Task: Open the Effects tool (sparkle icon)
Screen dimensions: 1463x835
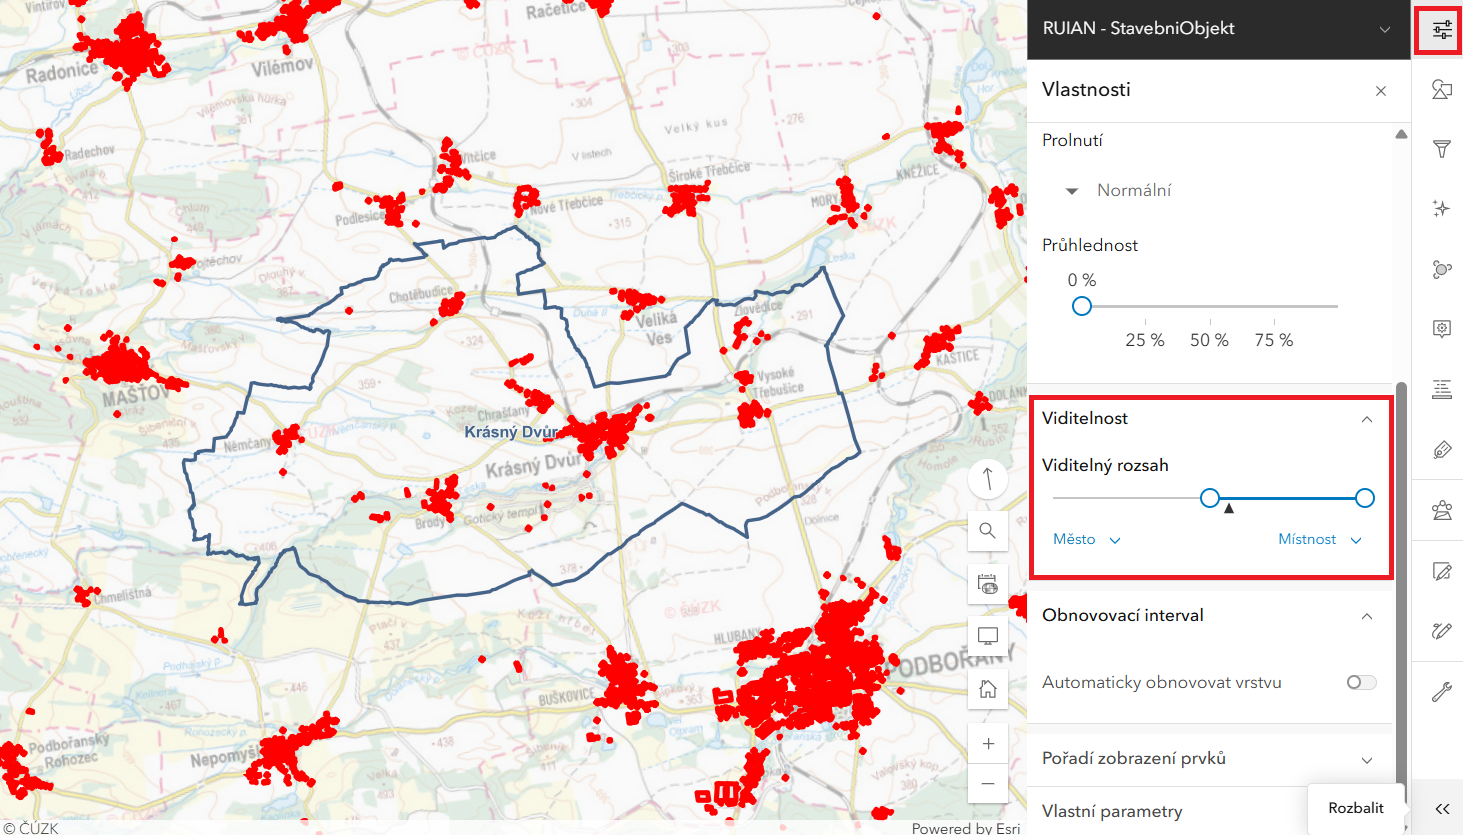Action: tap(1441, 208)
